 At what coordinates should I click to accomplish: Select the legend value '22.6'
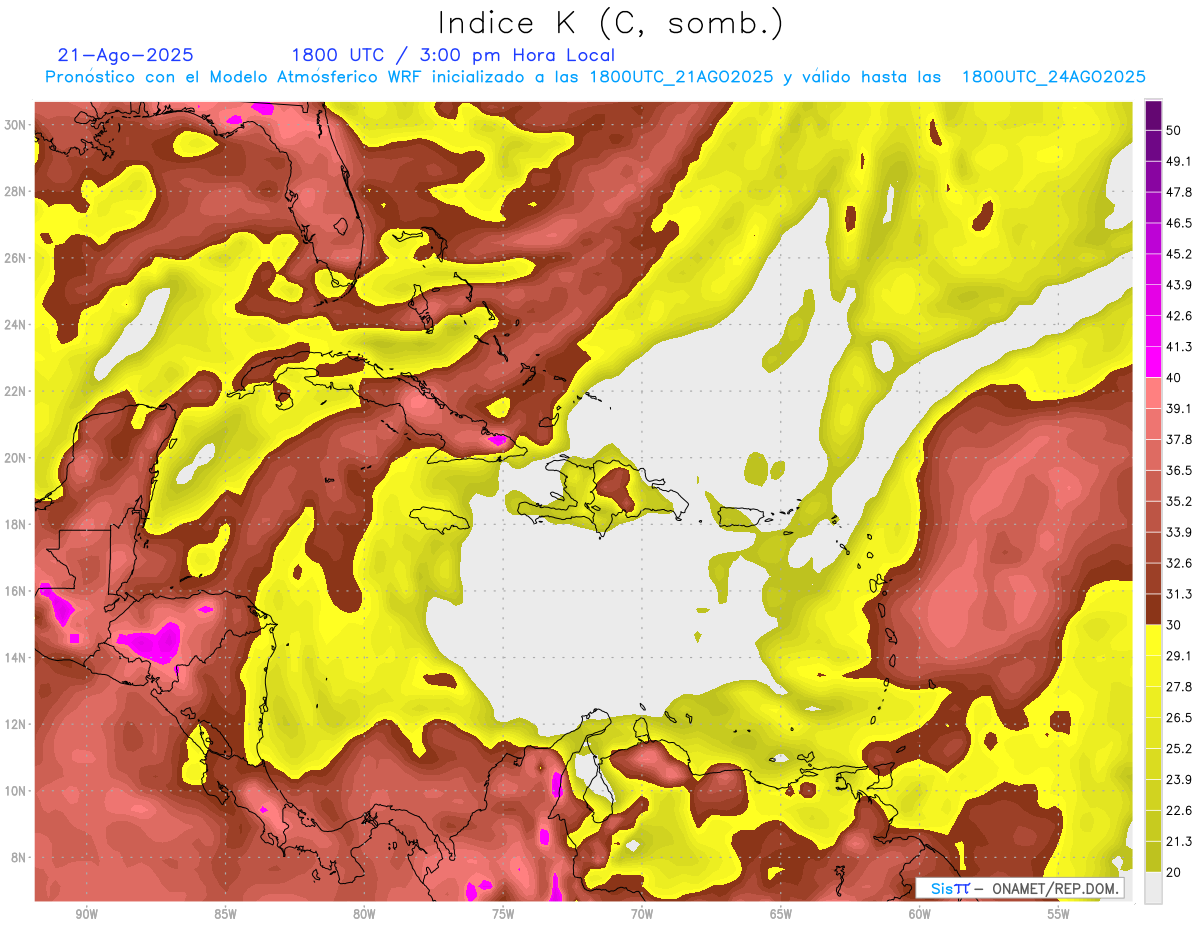(x=1179, y=810)
